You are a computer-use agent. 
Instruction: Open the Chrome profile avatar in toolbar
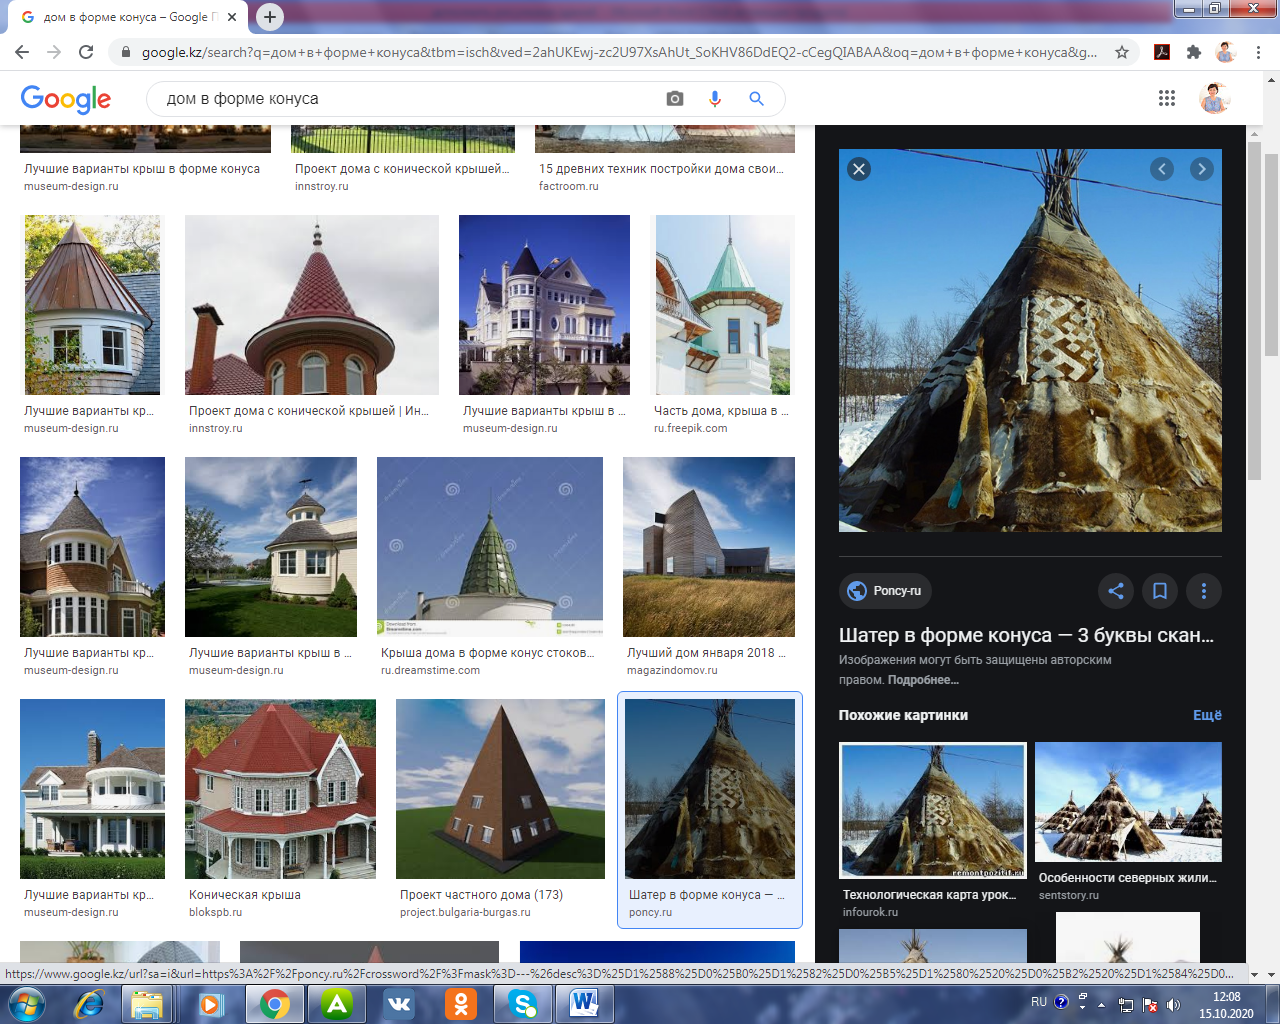1225,52
